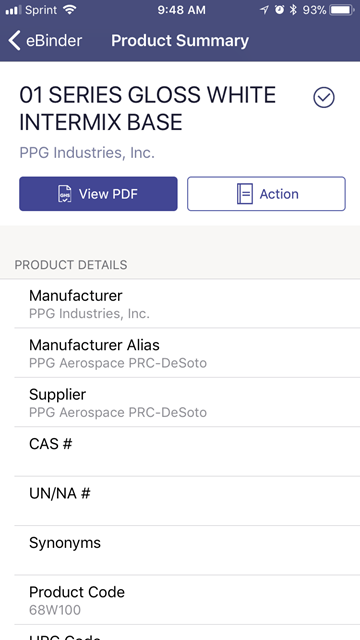Tap the Bluetooth icon in status bar
This screenshot has width=360, height=640.
point(293,10)
